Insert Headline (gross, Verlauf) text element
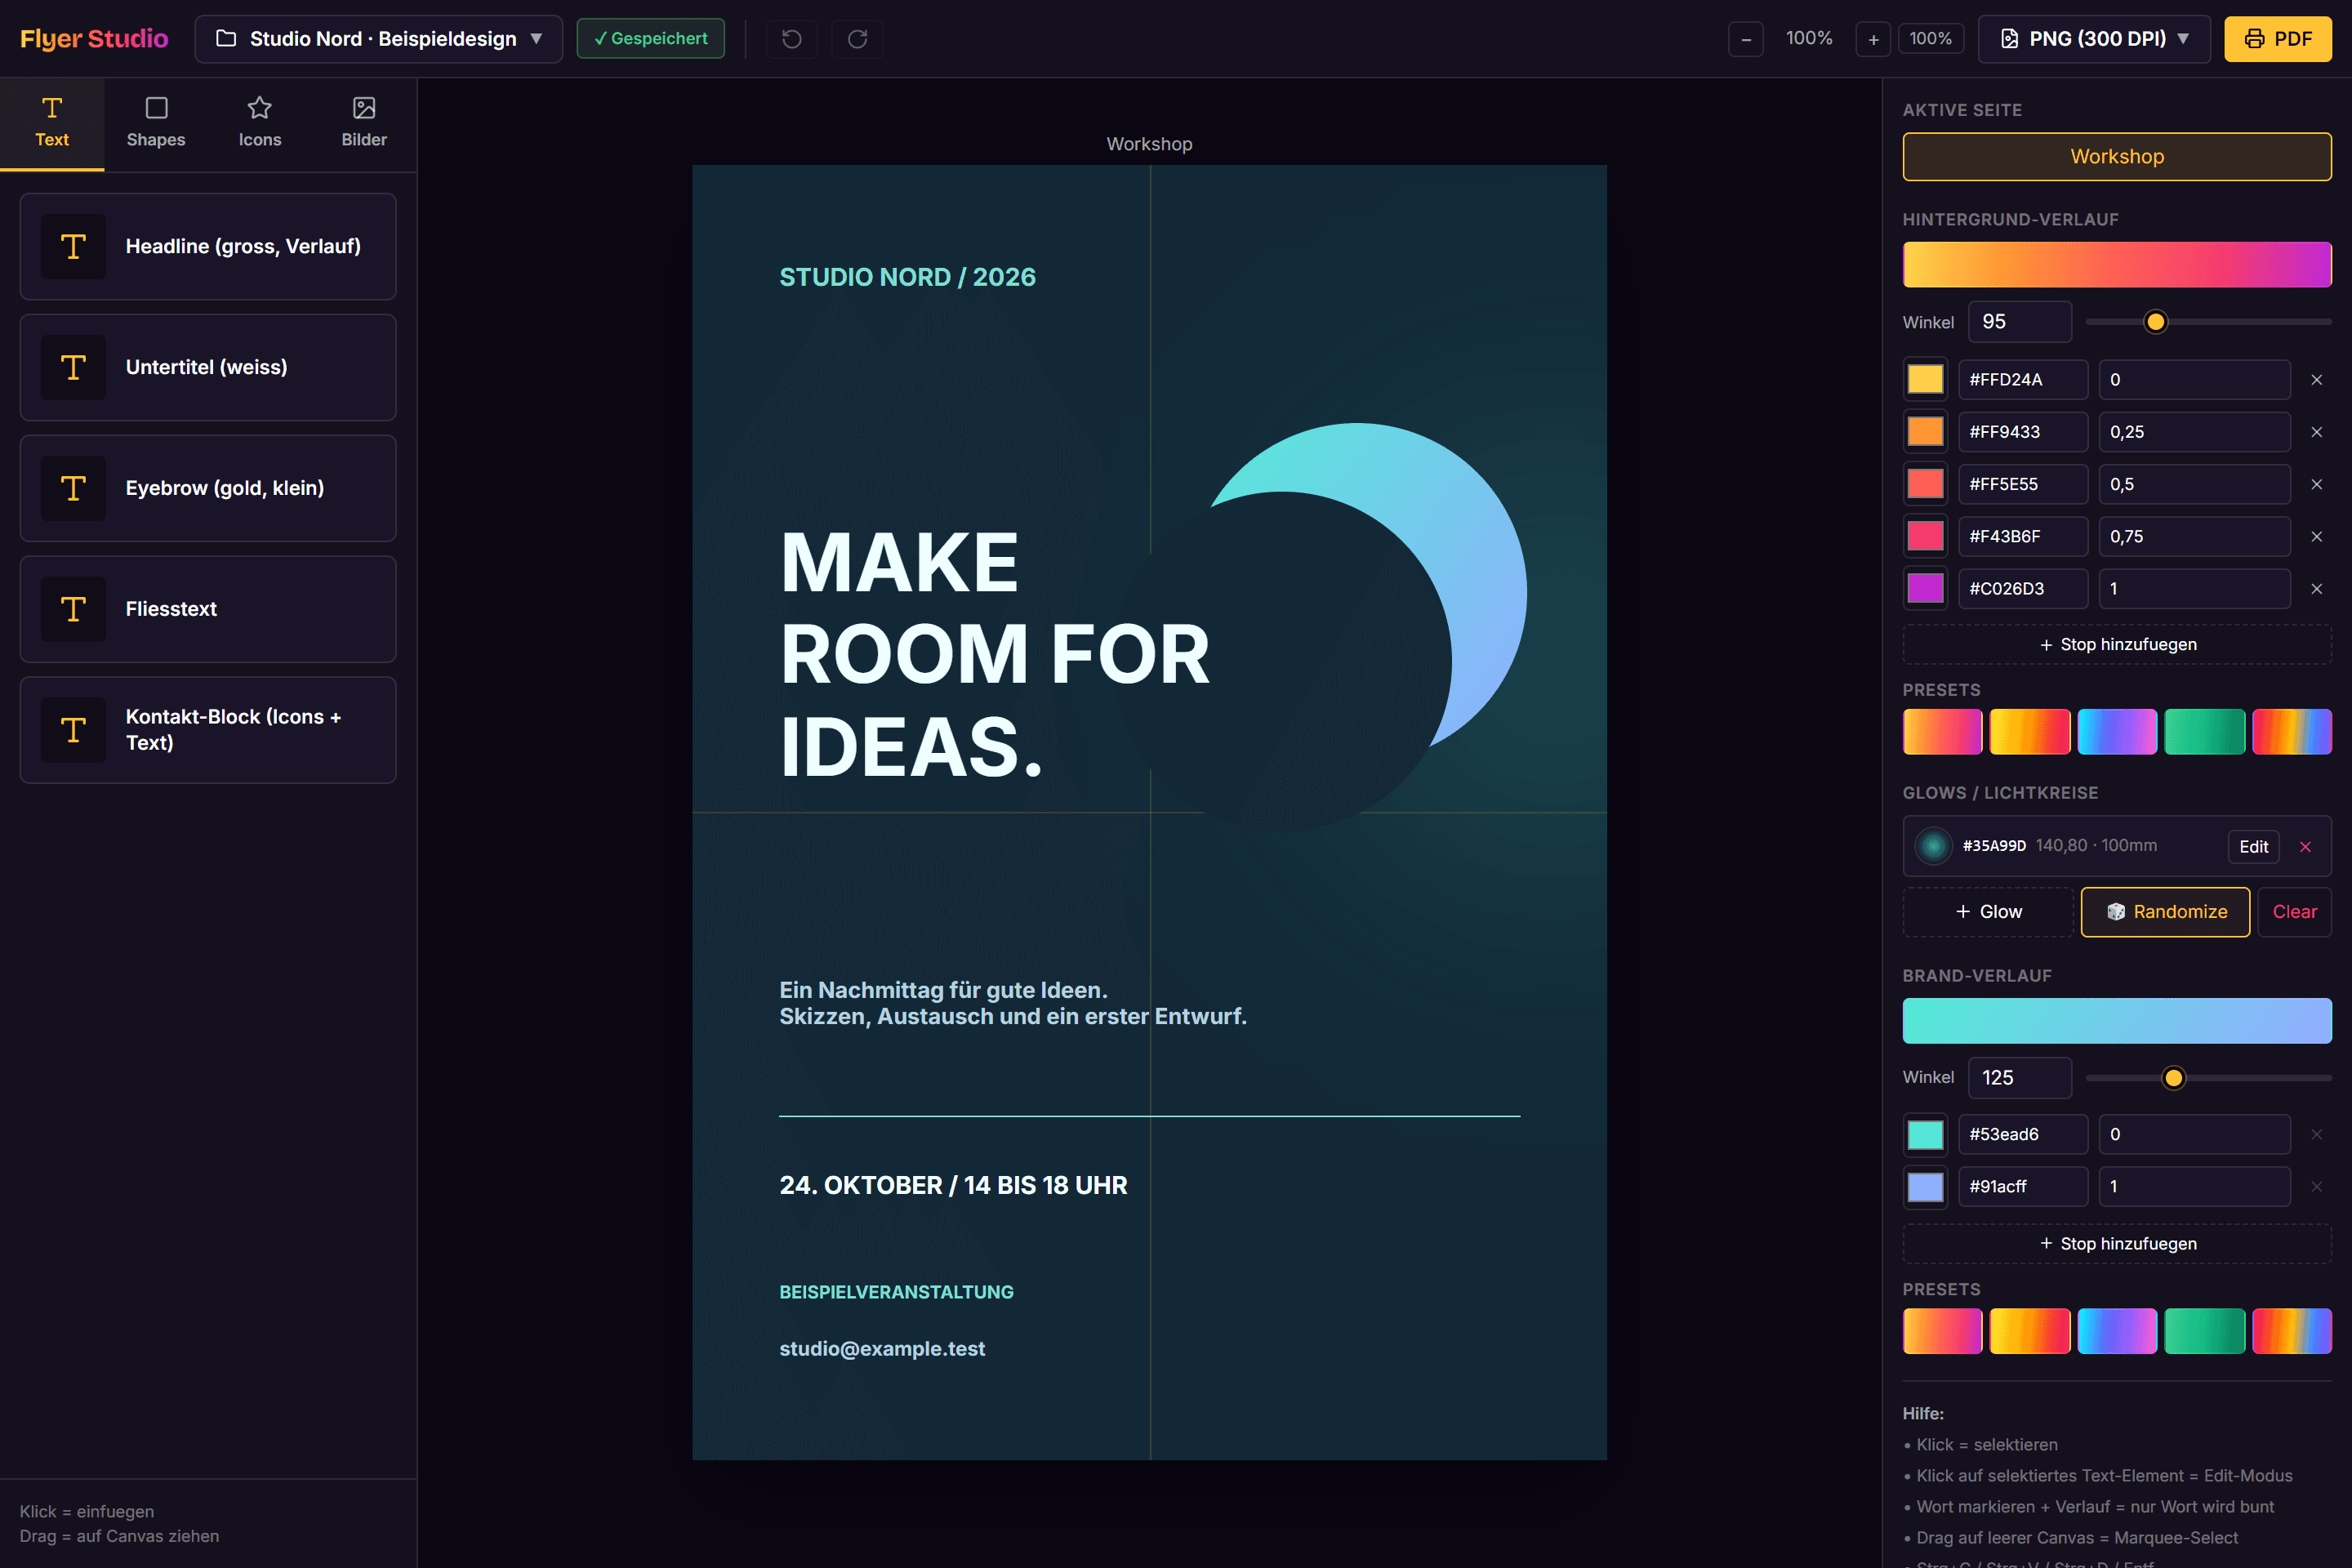The height and width of the screenshot is (1568, 2352). [208, 246]
